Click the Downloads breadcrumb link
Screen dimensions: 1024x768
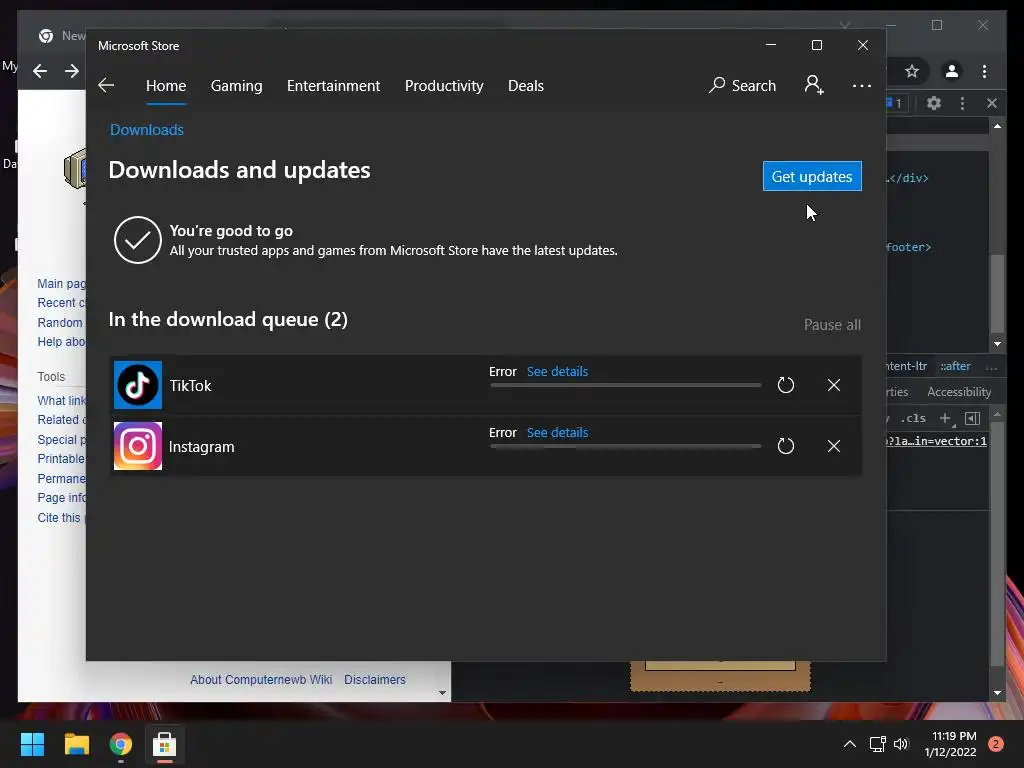tap(147, 129)
